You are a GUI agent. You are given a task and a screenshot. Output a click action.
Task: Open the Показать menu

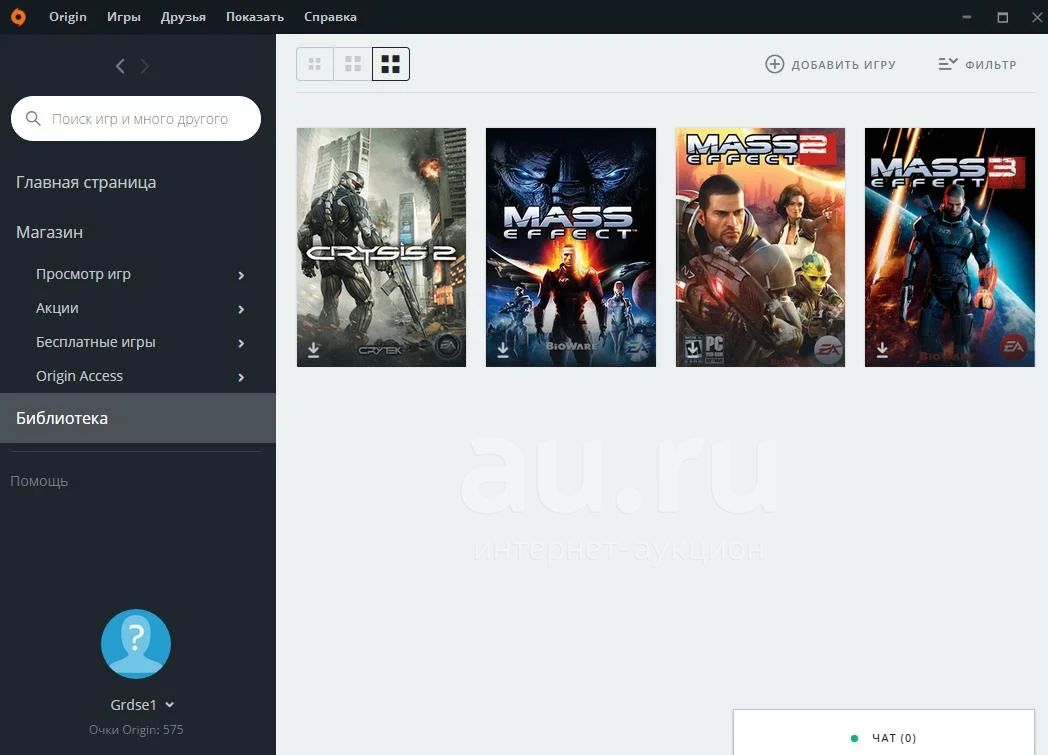(x=255, y=17)
